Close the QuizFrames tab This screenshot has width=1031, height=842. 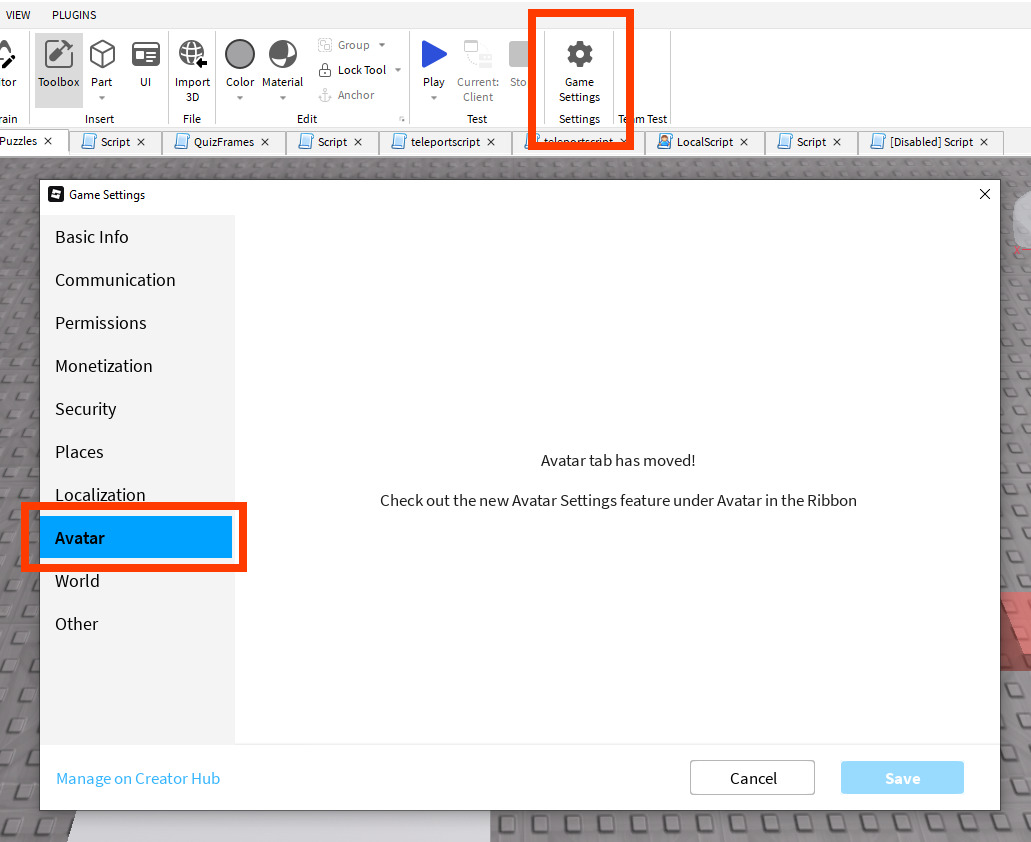[x=265, y=142]
